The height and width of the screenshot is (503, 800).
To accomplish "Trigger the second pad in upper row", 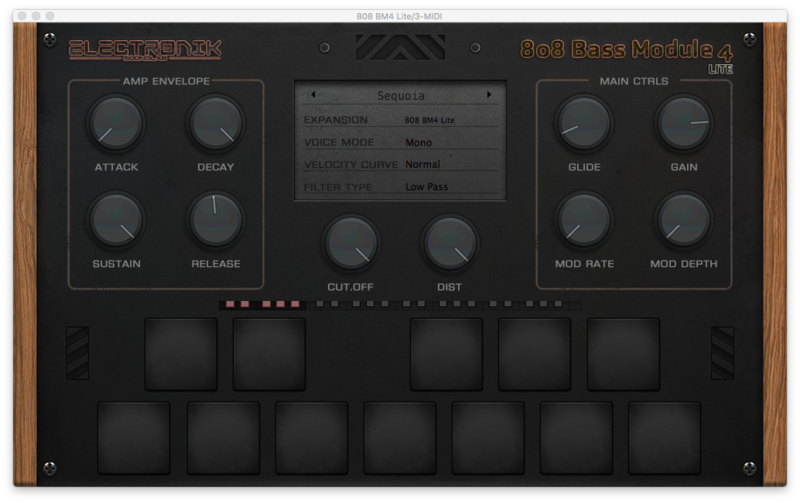I will (269, 355).
